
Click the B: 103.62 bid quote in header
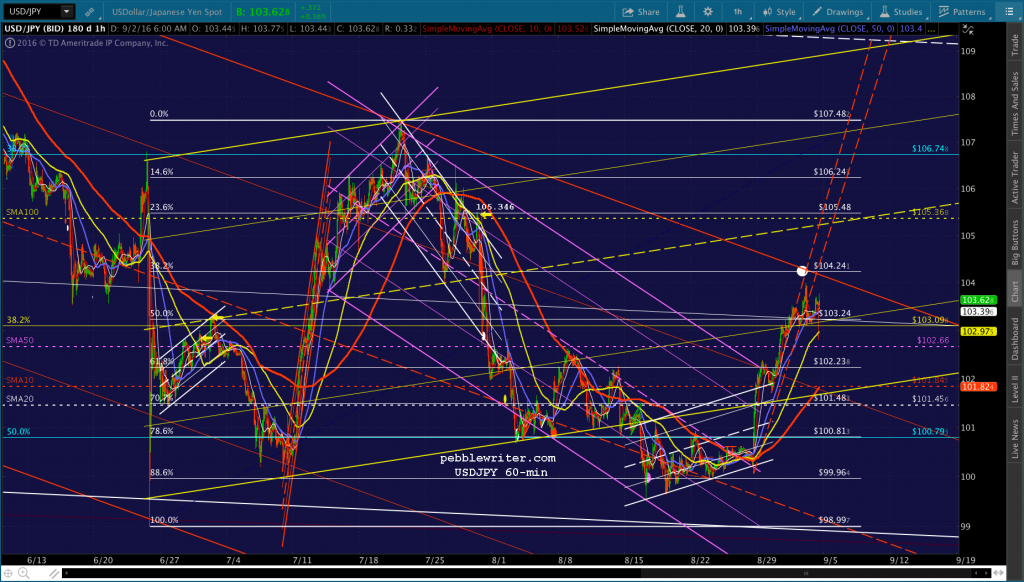tap(263, 12)
